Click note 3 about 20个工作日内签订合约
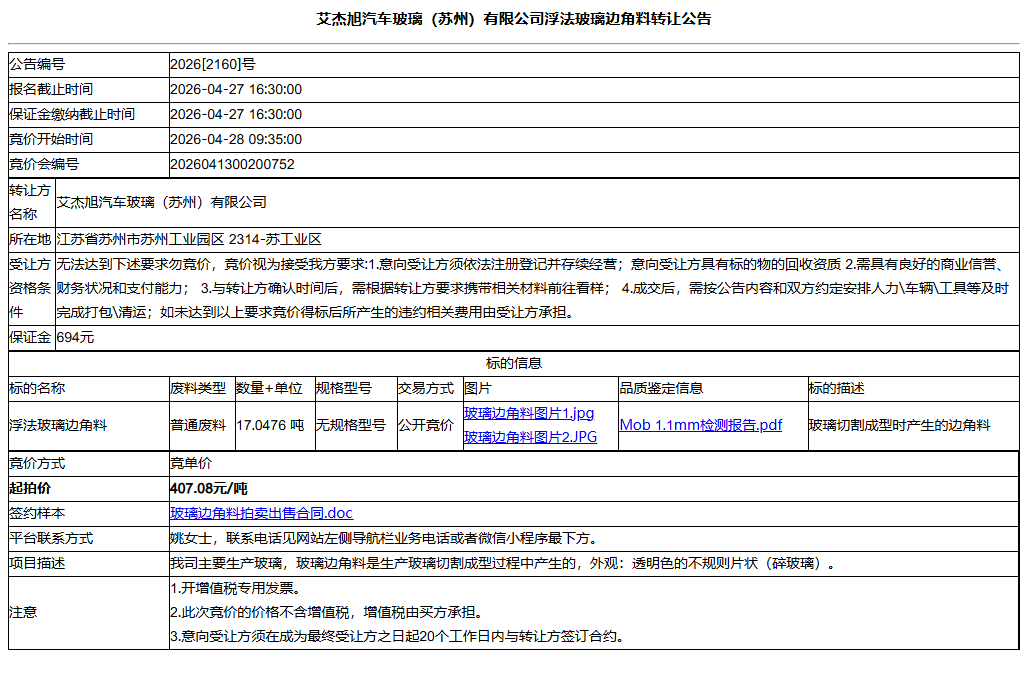 pos(400,637)
